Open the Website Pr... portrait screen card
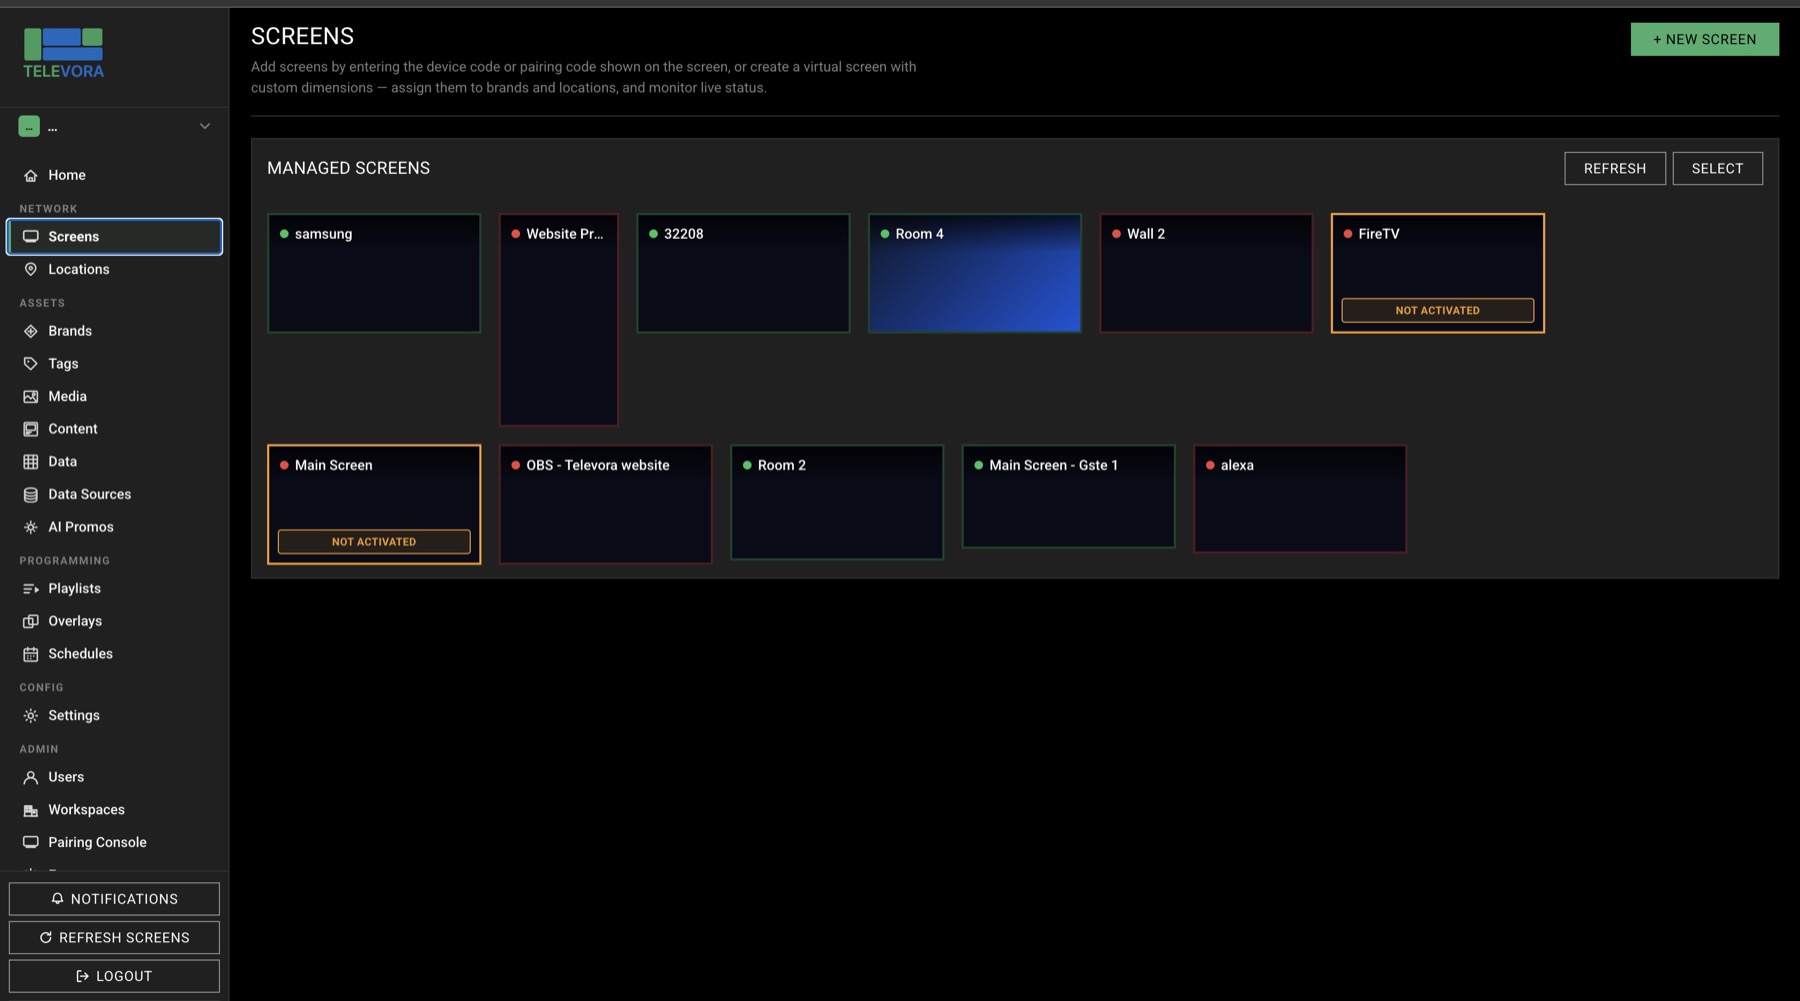 pos(559,320)
